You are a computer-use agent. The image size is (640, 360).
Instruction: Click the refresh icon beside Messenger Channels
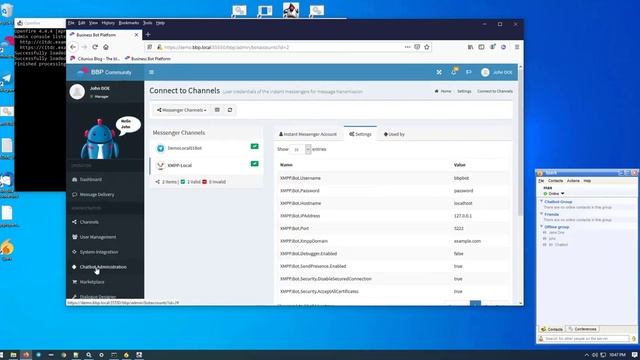click(x=230, y=110)
